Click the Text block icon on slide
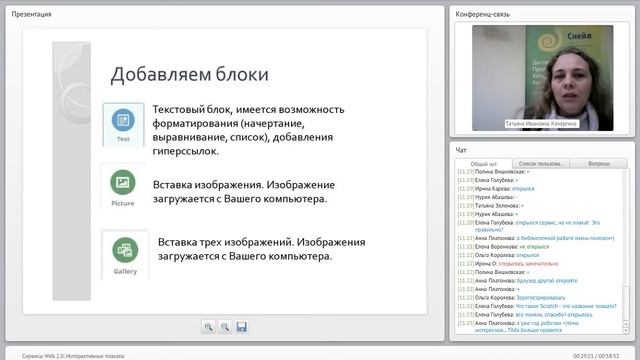This screenshot has width=640, height=360. pos(123,124)
